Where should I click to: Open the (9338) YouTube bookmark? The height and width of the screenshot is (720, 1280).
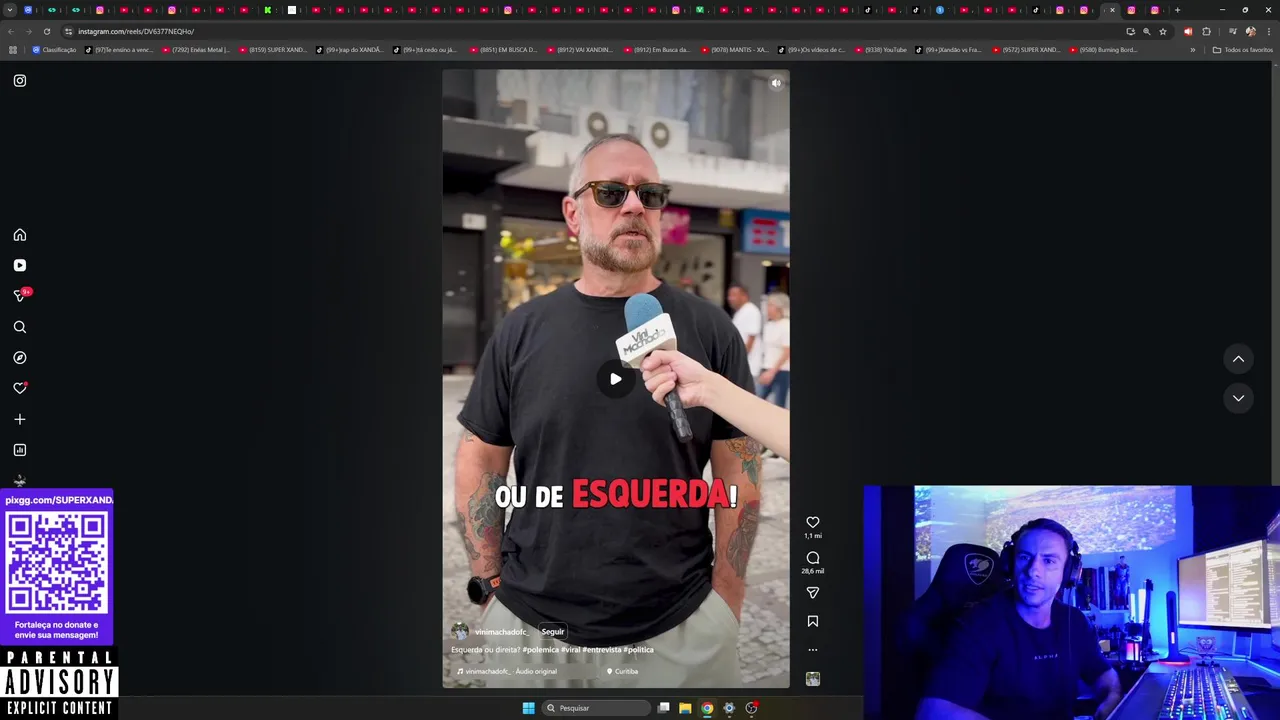pos(881,49)
